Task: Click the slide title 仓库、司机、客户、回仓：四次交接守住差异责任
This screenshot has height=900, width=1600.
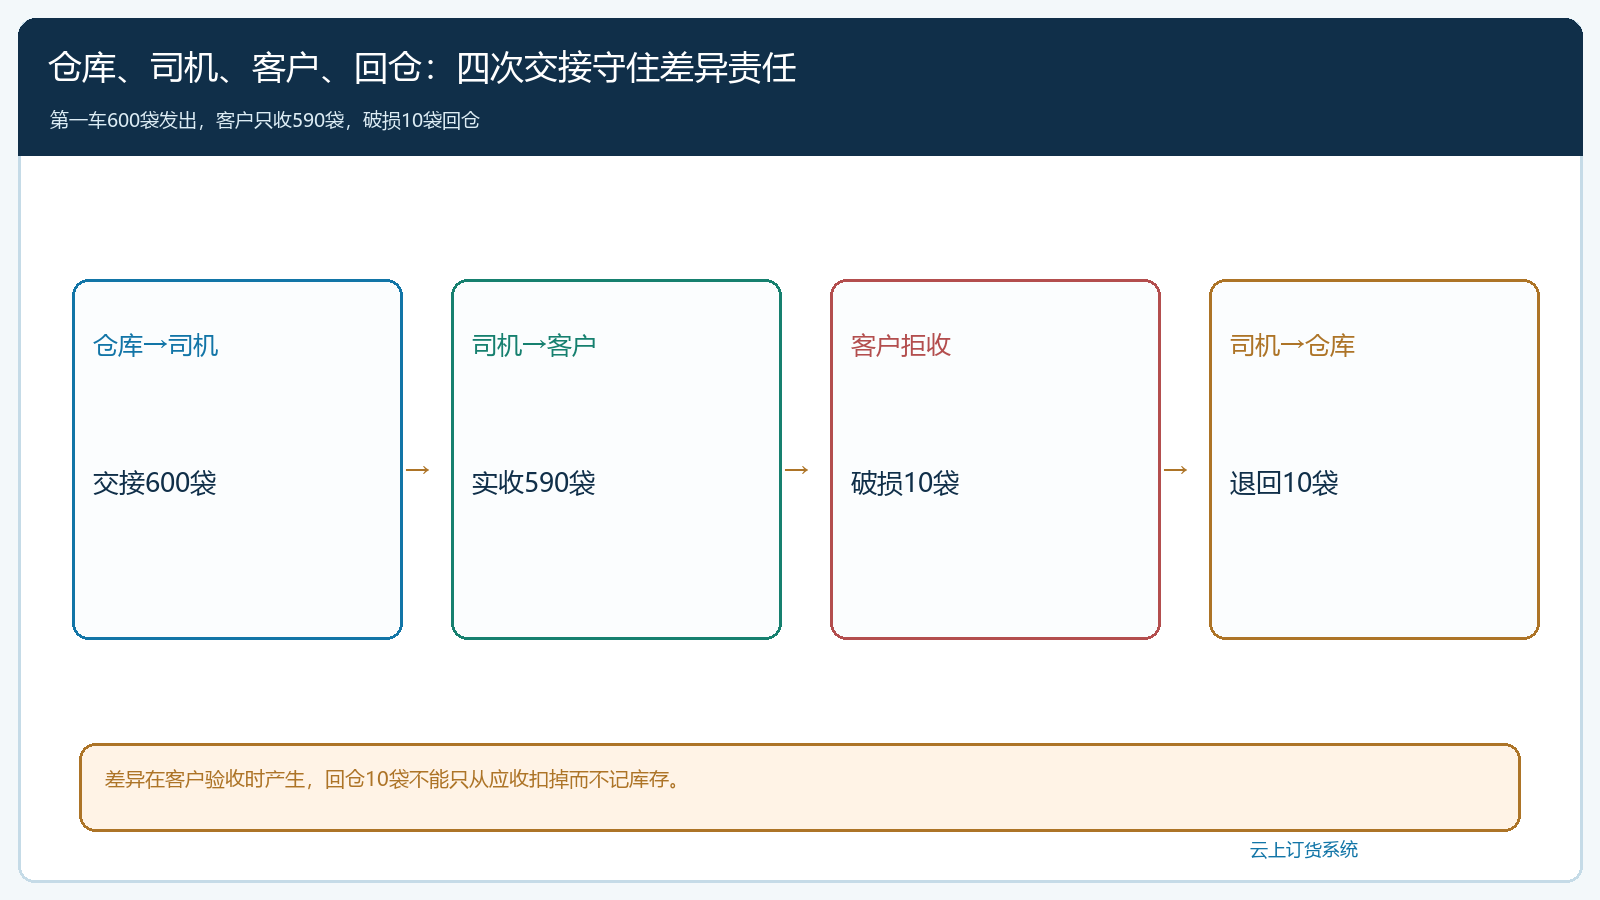Action: (422, 68)
